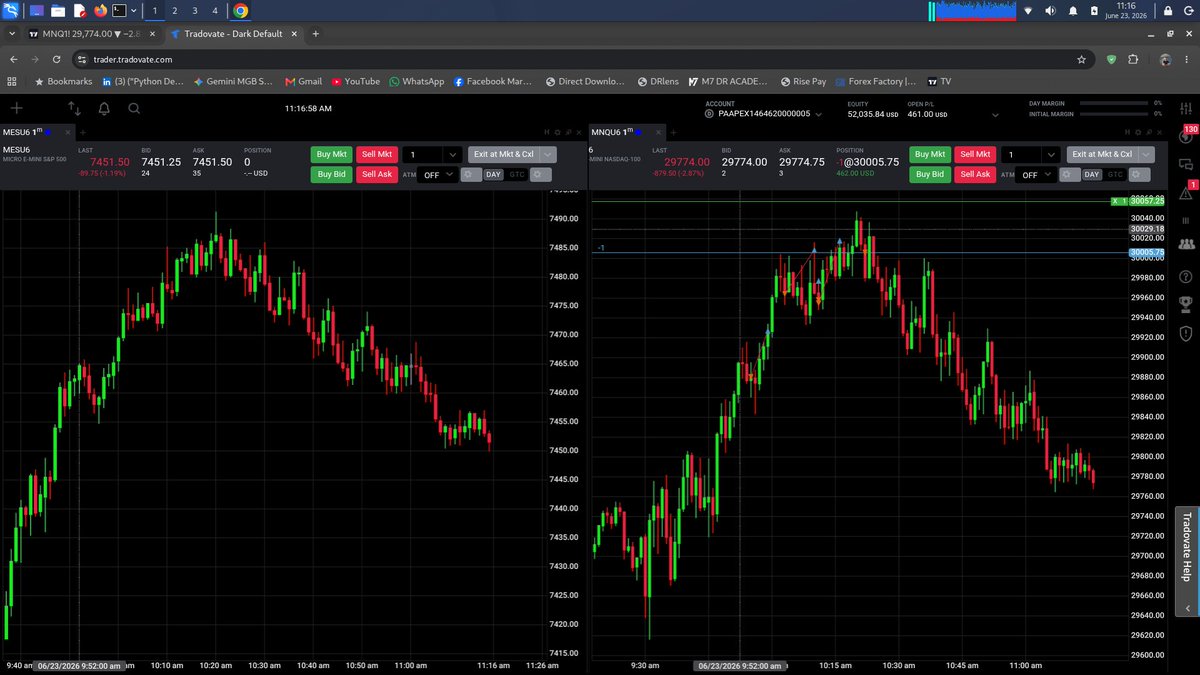Open order options gear after GTC in MNQU6
The image size is (1200, 675).
point(1138,174)
